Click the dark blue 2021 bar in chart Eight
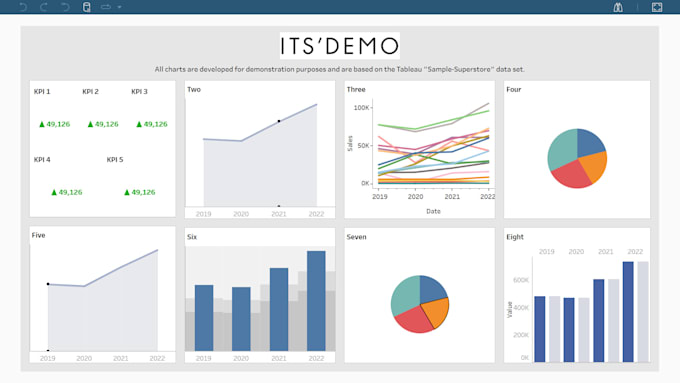Image resolution: width=680 pixels, height=383 pixels. click(x=598, y=321)
